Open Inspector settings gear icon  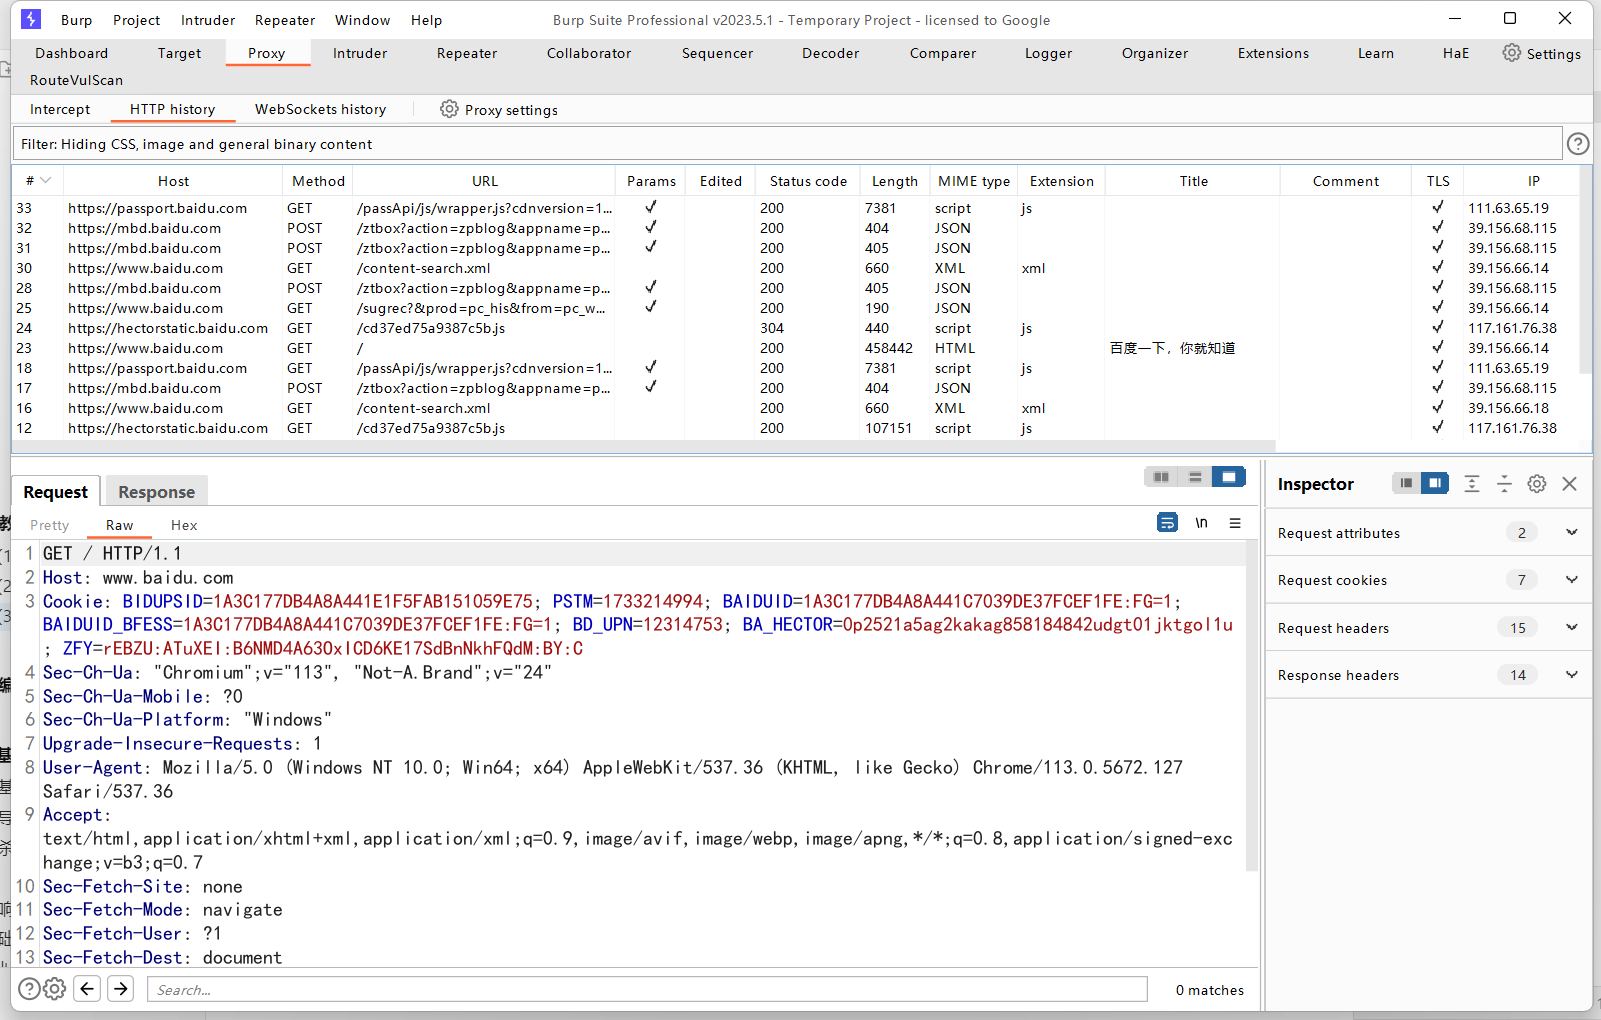click(1537, 484)
